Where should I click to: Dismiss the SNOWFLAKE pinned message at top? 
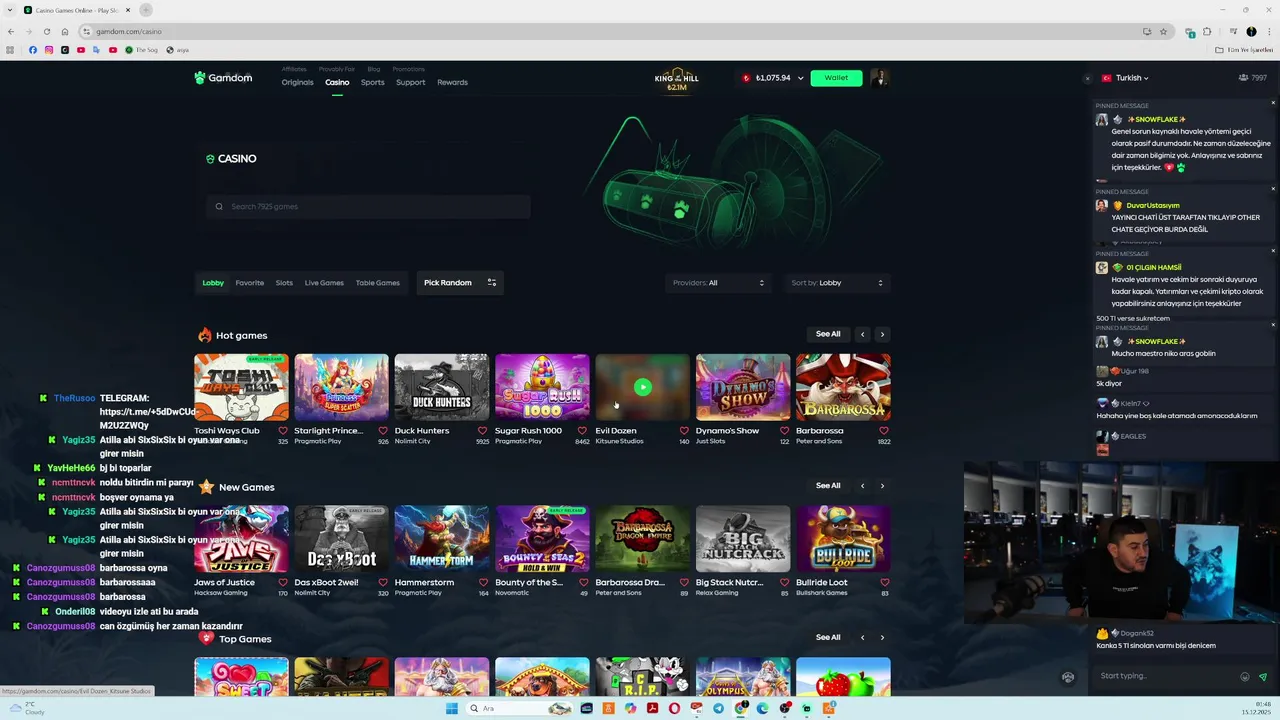1273,103
